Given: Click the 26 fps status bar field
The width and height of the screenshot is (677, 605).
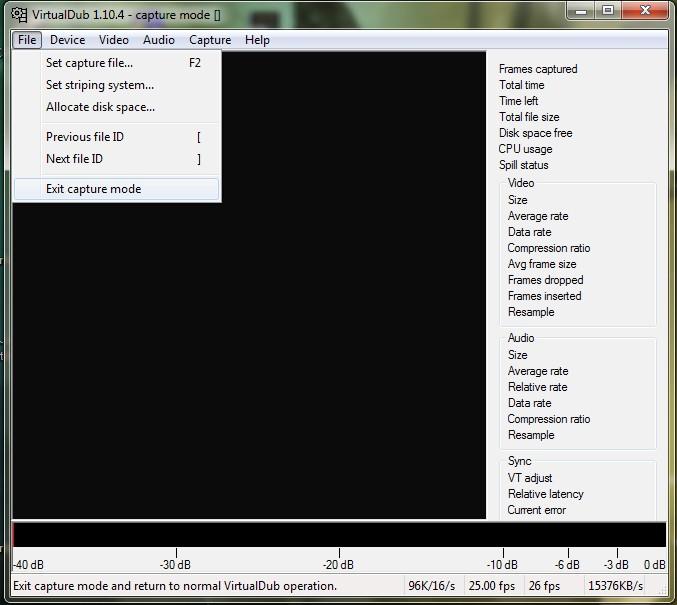Looking at the screenshot, I should [x=553, y=586].
